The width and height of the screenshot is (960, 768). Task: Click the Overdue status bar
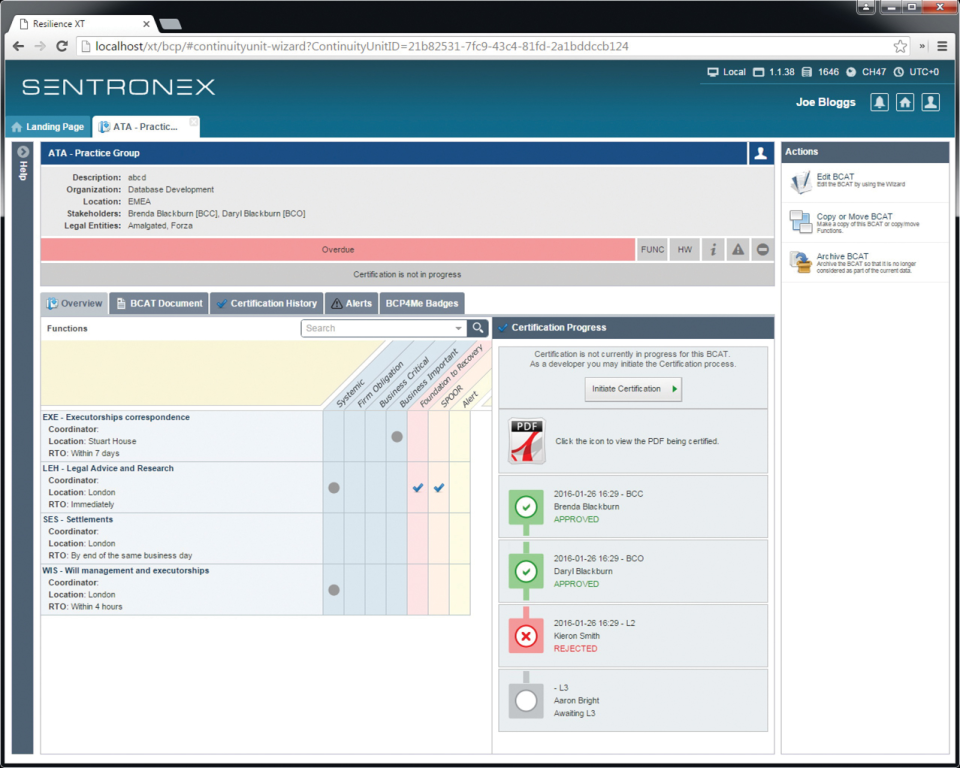[338, 250]
